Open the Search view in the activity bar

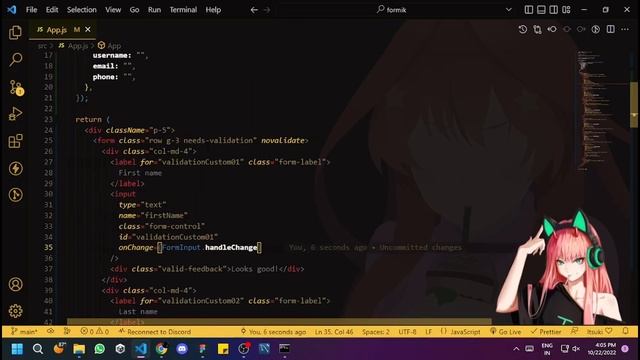coord(16,60)
